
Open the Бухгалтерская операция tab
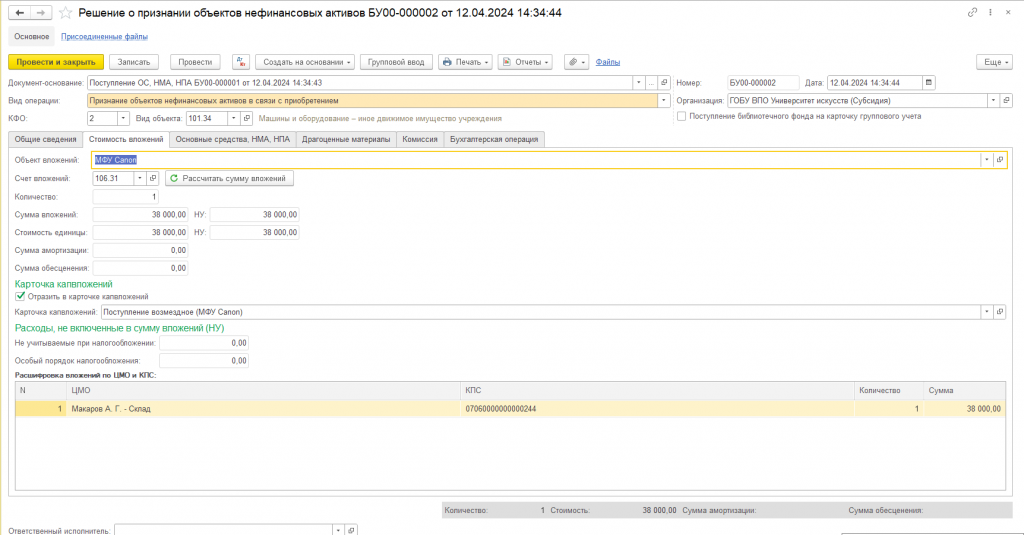point(494,139)
